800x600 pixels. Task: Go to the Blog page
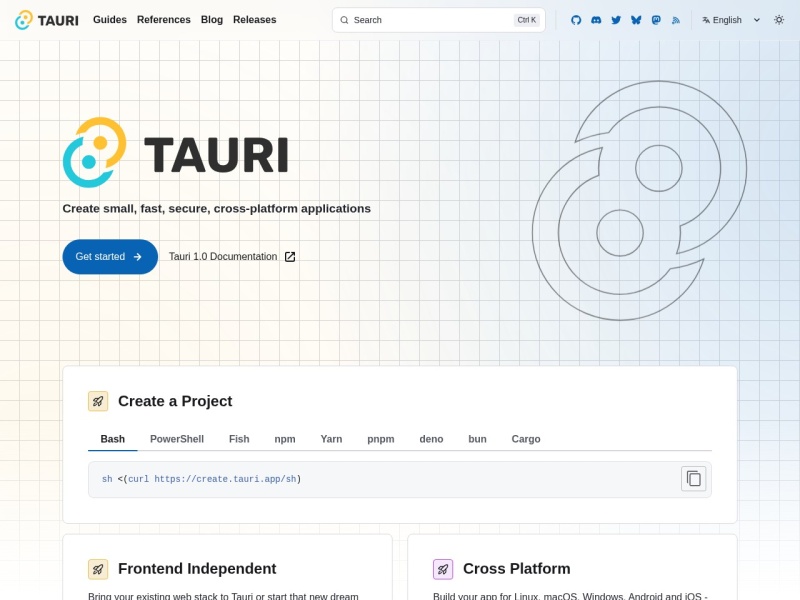(212, 19)
